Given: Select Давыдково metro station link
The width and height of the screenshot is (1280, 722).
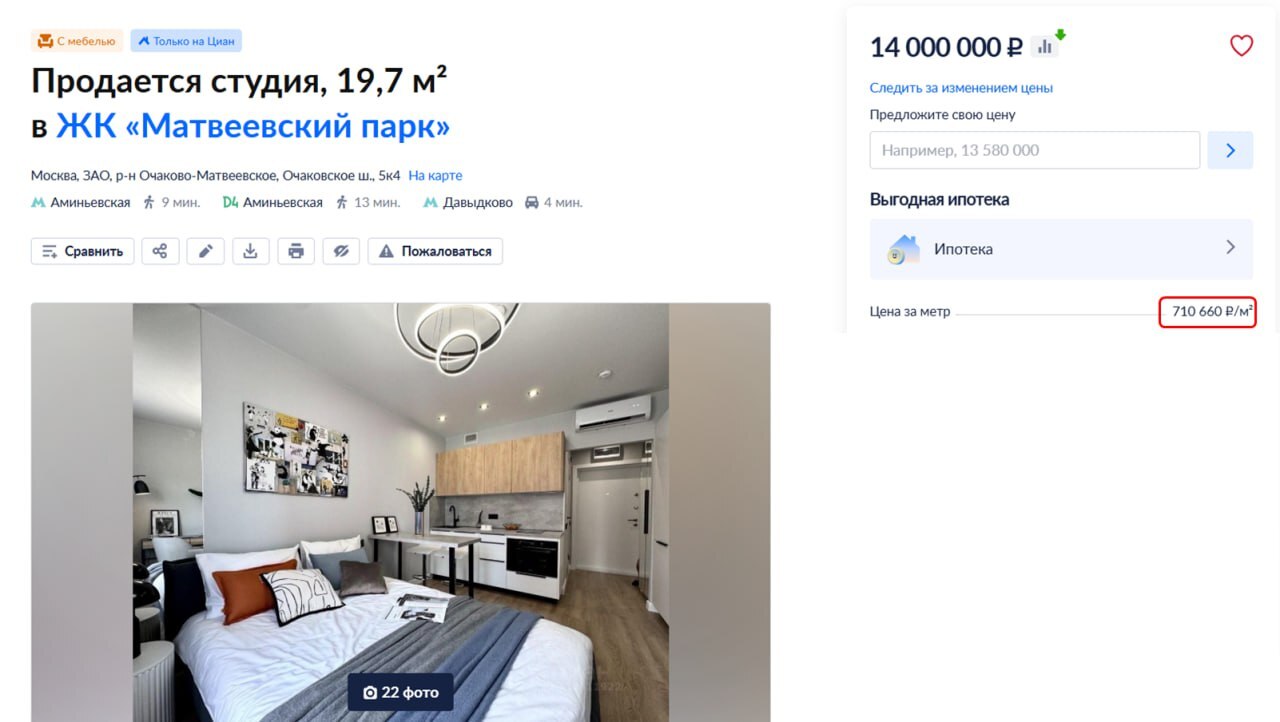Looking at the screenshot, I should click(478, 202).
